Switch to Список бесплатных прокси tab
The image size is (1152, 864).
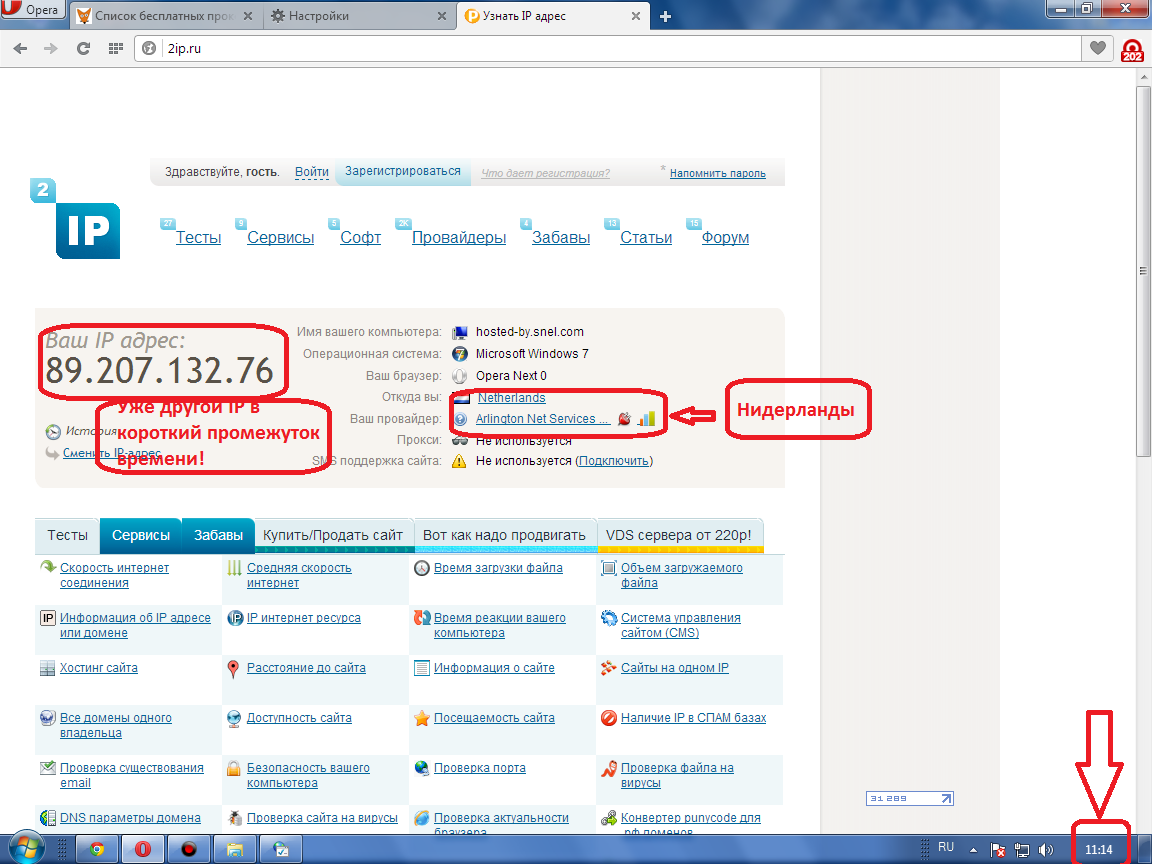point(166,16)
